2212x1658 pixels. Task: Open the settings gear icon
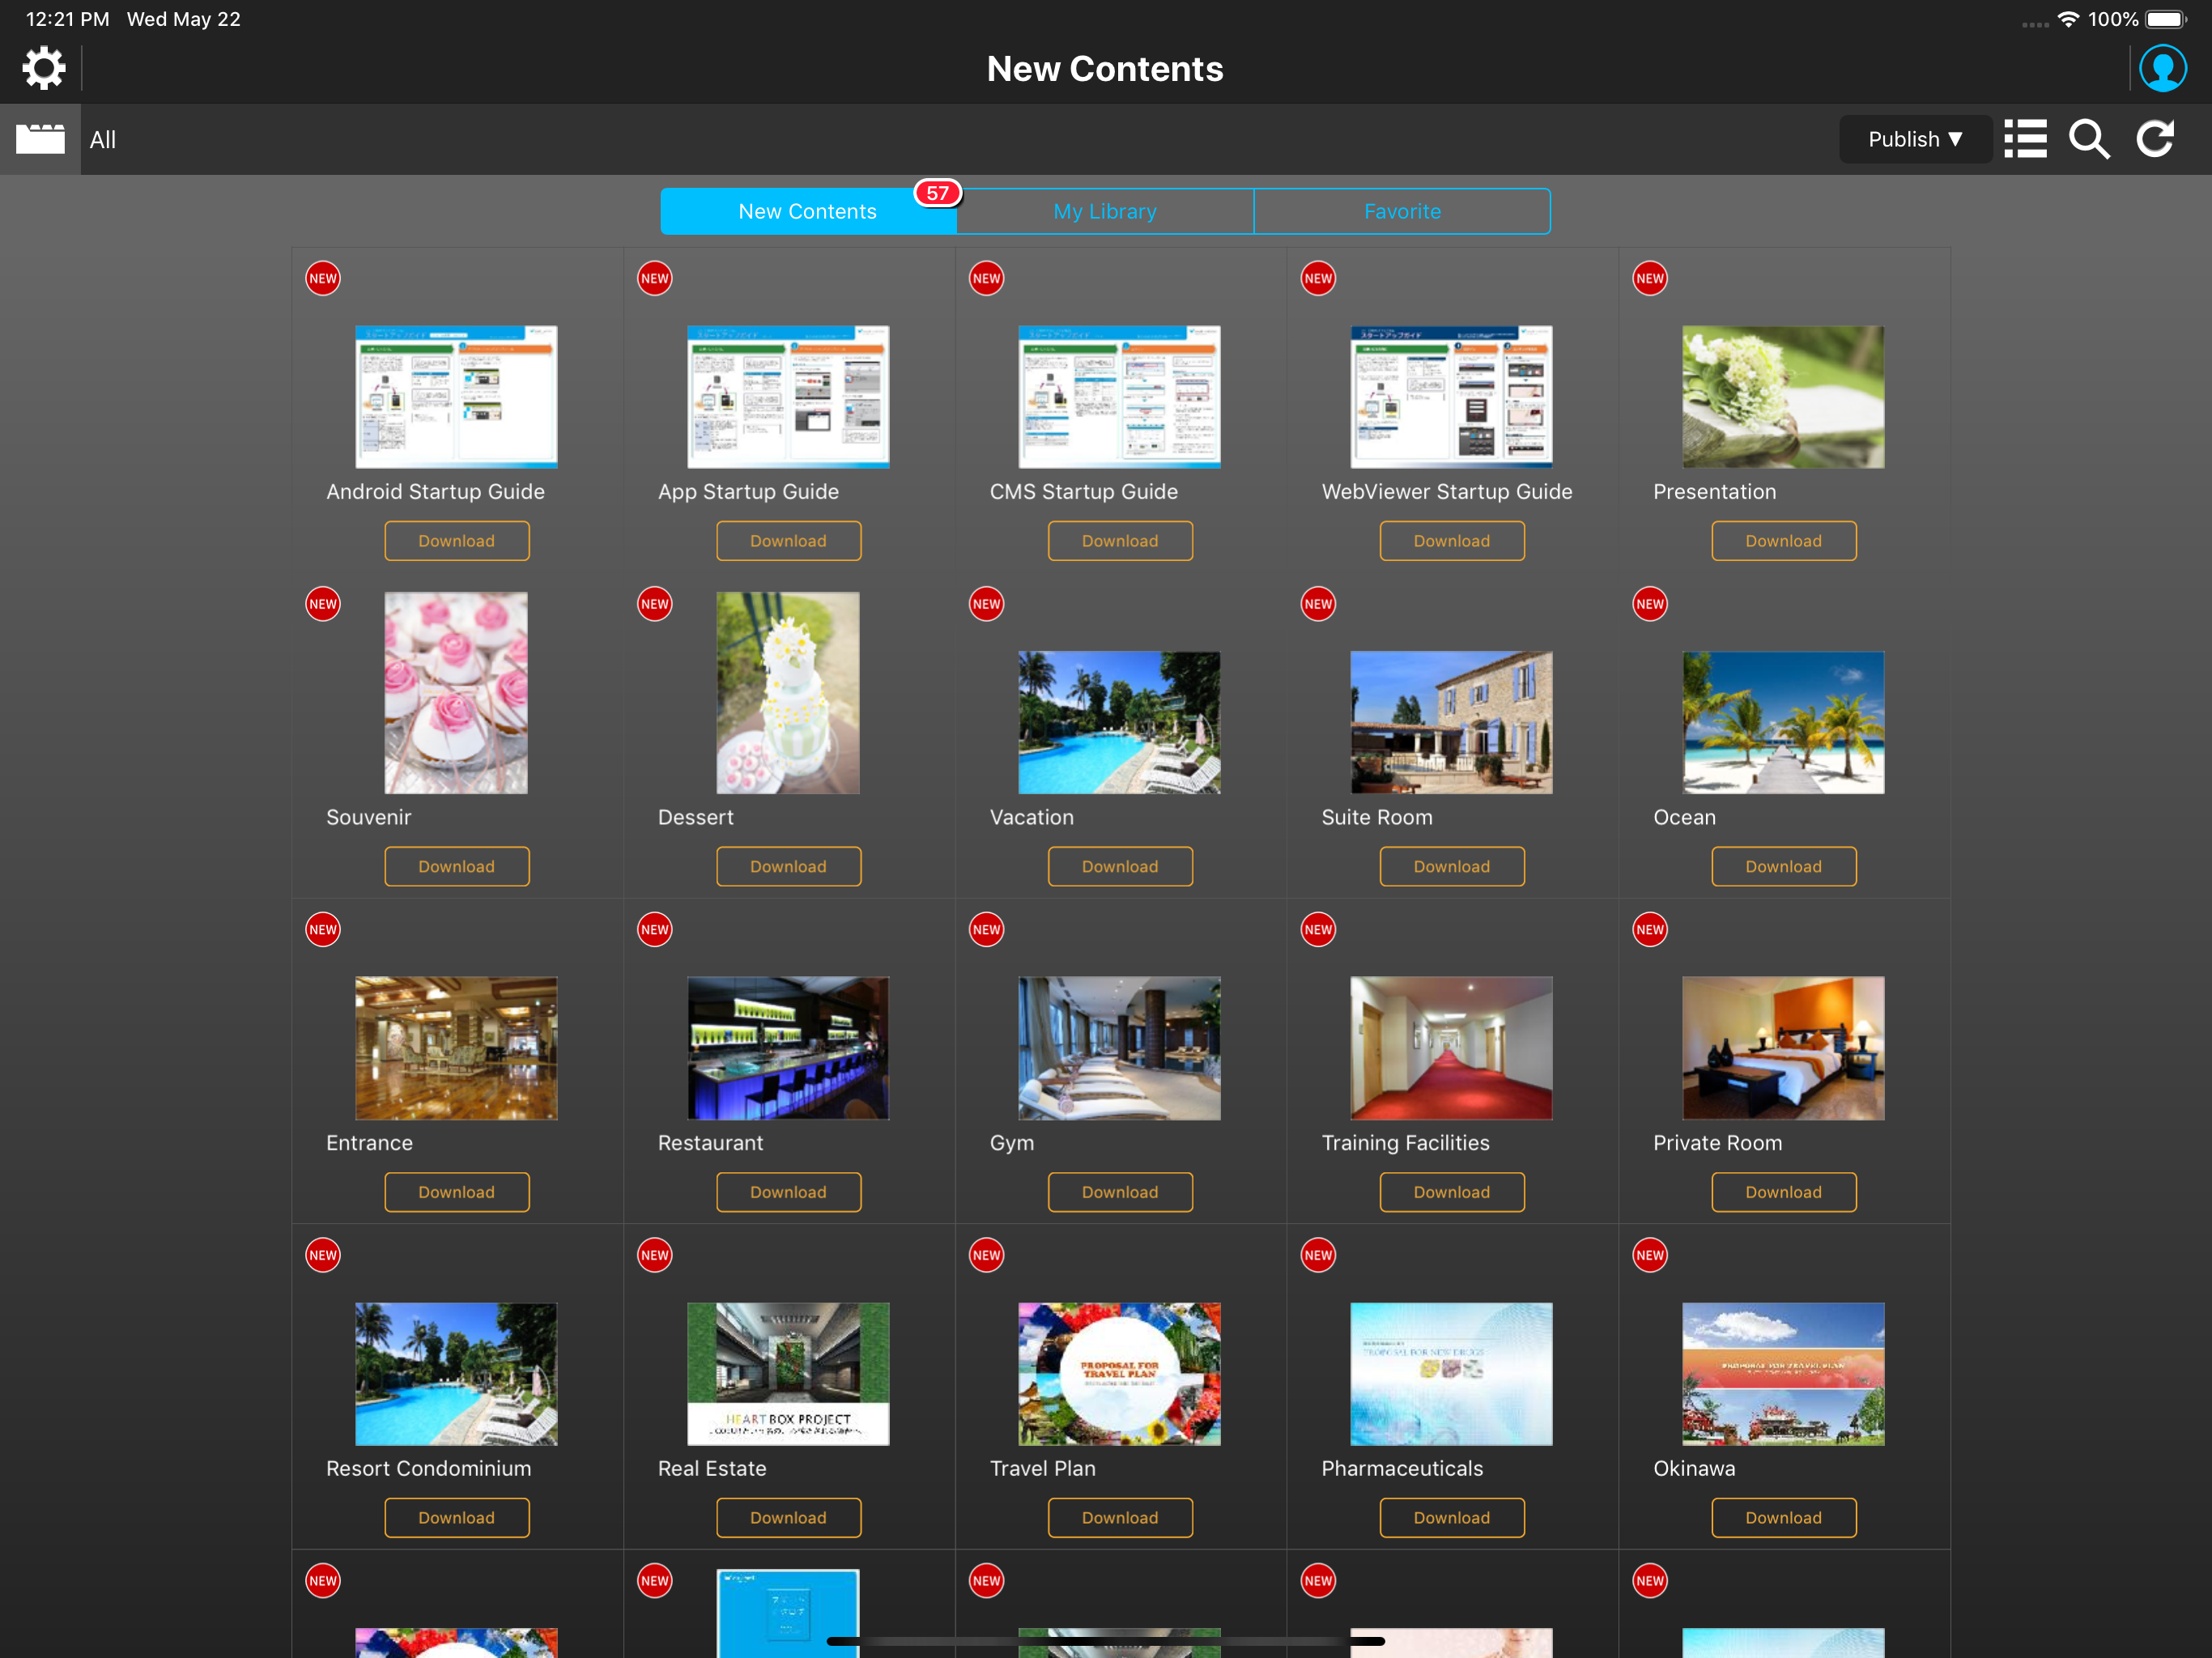tap(44, 68)
